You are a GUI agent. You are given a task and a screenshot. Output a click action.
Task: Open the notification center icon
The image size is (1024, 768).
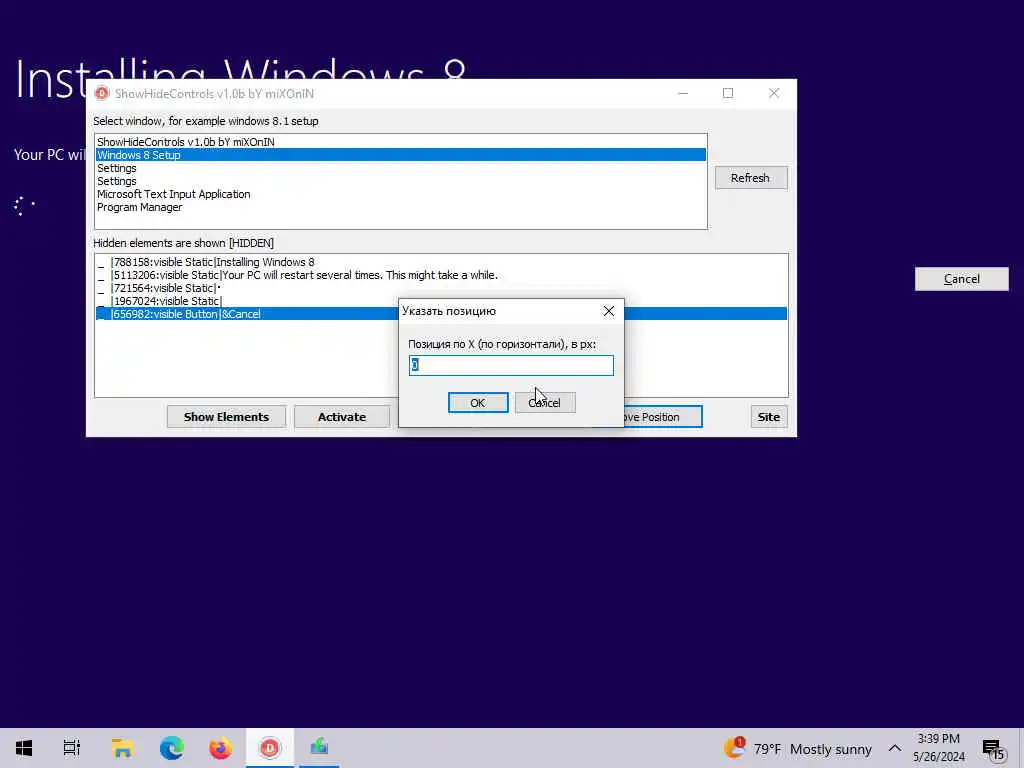tap(993, 749)
